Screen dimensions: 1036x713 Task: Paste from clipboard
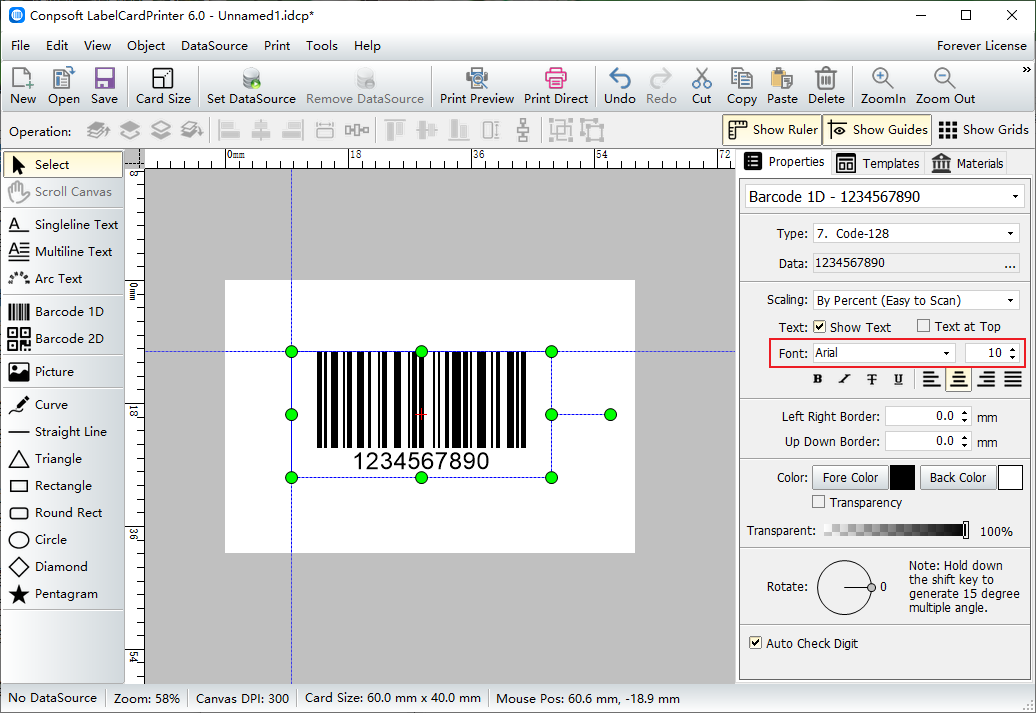pyautogui.click(x=782, y=86)
